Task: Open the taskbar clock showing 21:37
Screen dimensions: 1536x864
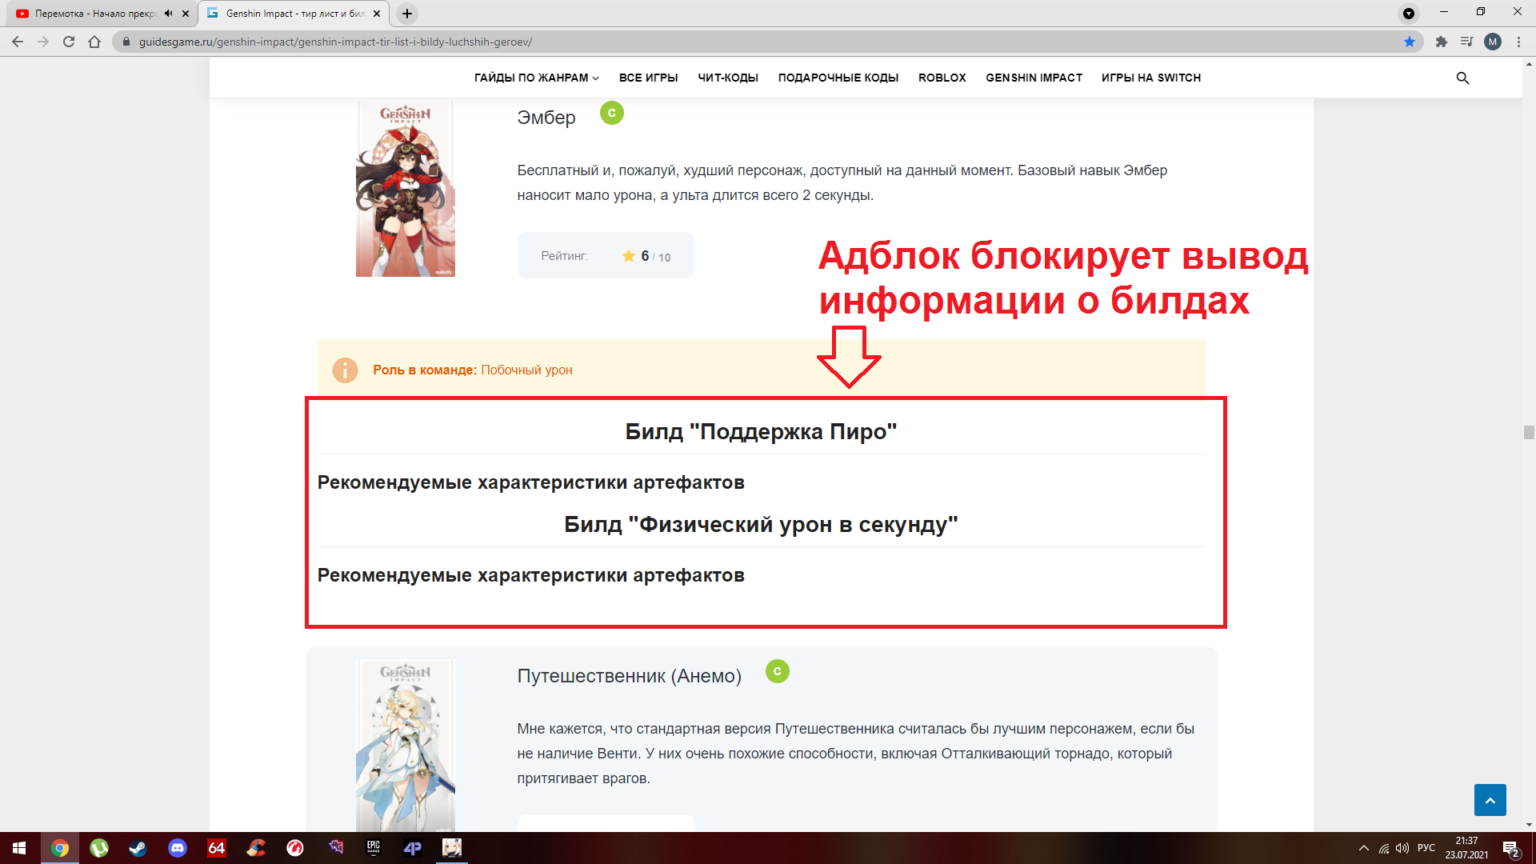Action: click(1466, 848)
